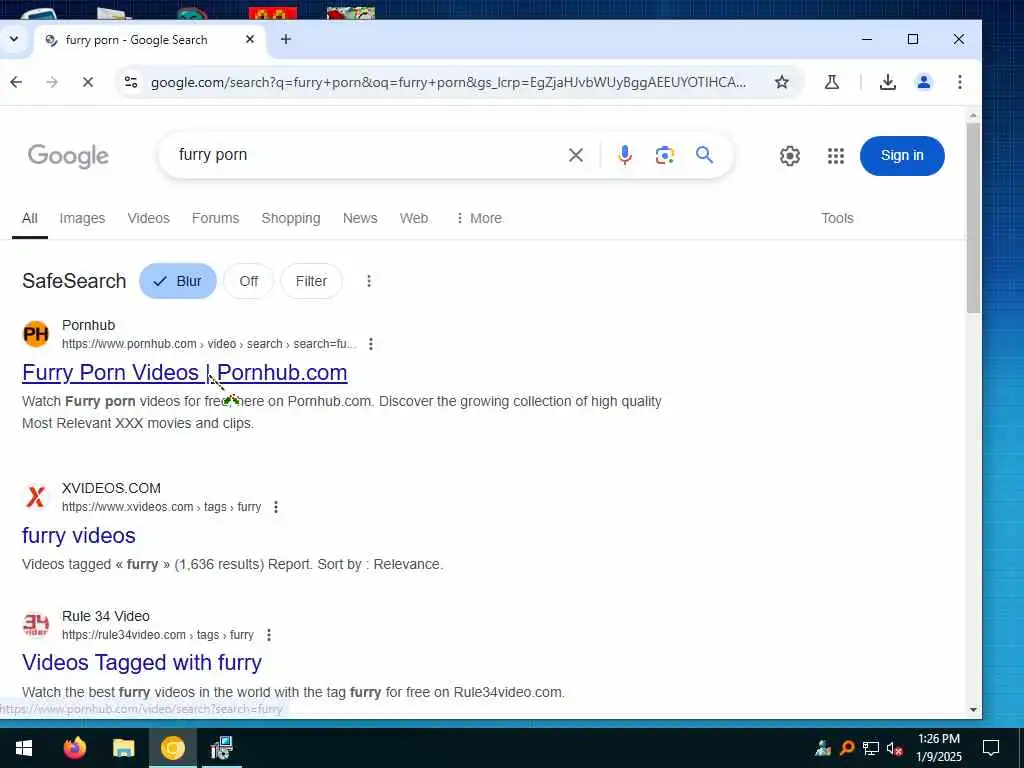
Task: Click the magnifier search button
Action: pyautogui.click(x=704, y=155)
